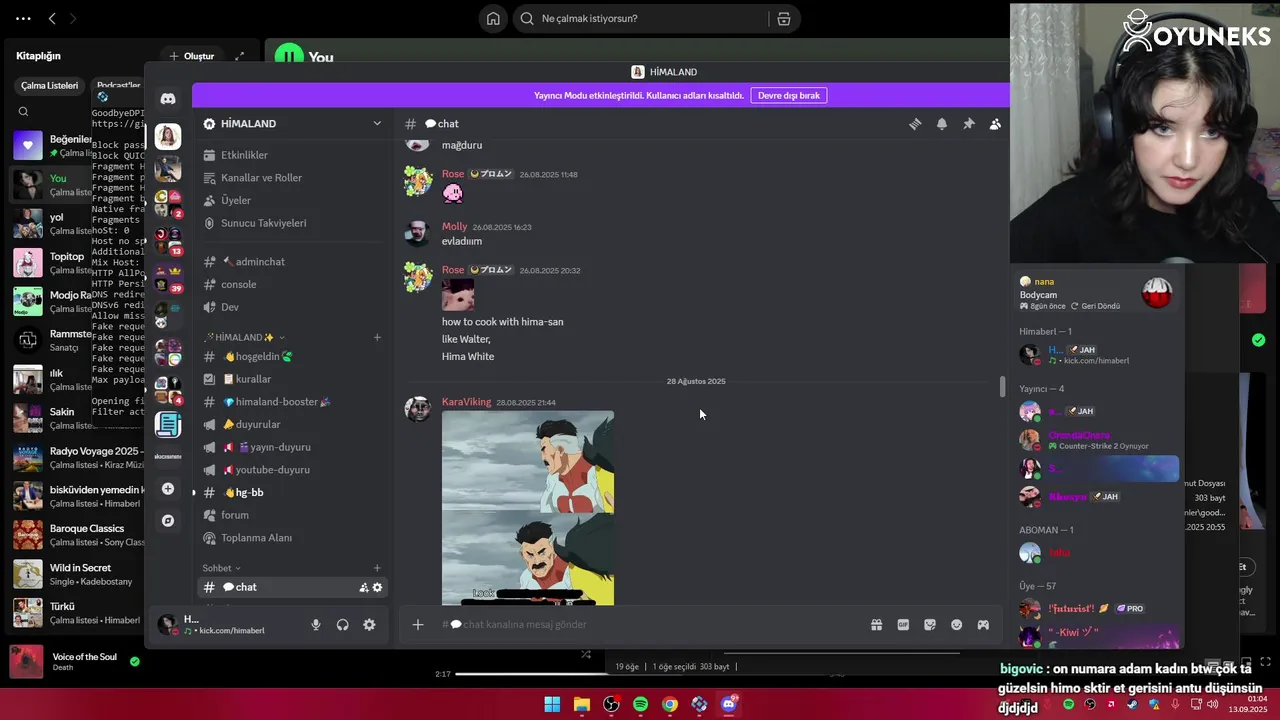Viewport: 1280px width, 720px height.
Task: Toggle member list icon in header
Action: point(995,124)
